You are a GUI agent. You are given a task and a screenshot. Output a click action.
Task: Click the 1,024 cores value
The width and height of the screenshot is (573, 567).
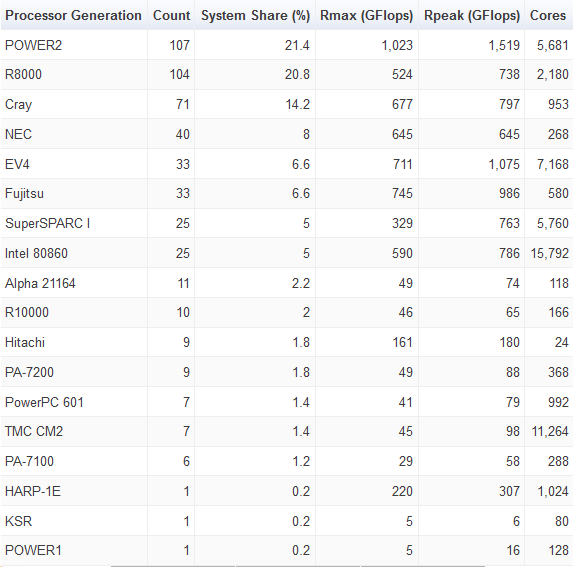tap(553, 492)
